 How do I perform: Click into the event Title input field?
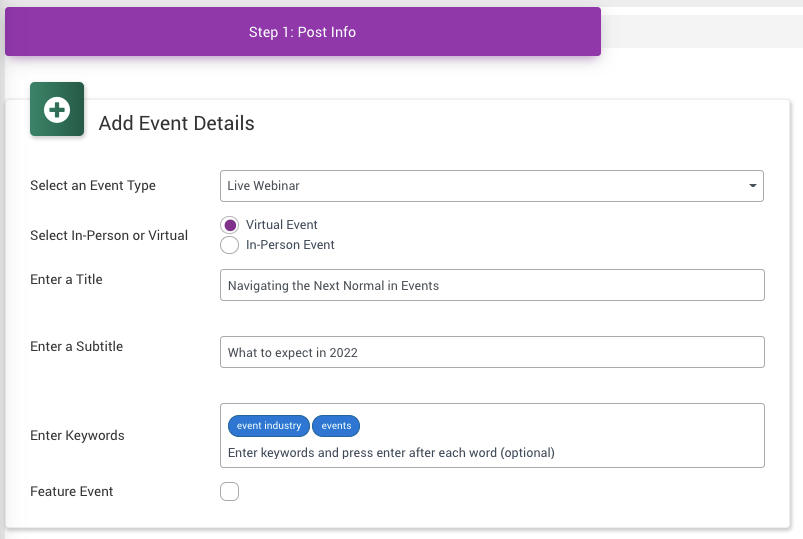pos(491,285)
